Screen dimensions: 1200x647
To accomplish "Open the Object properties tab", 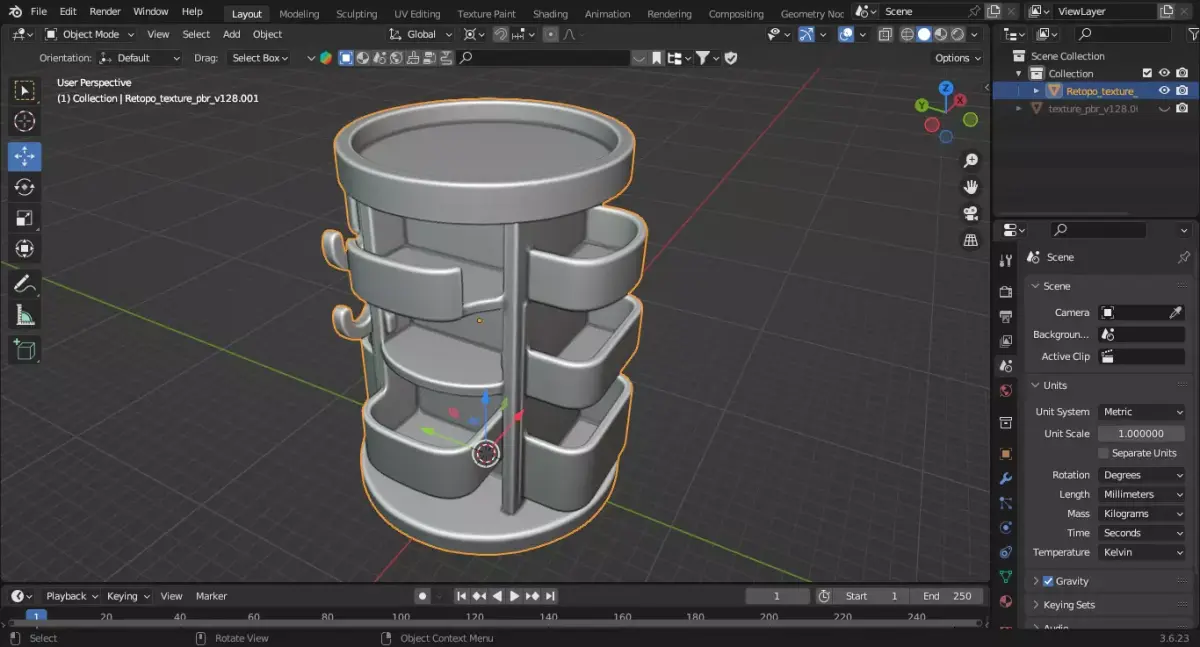I will 1006,453.
